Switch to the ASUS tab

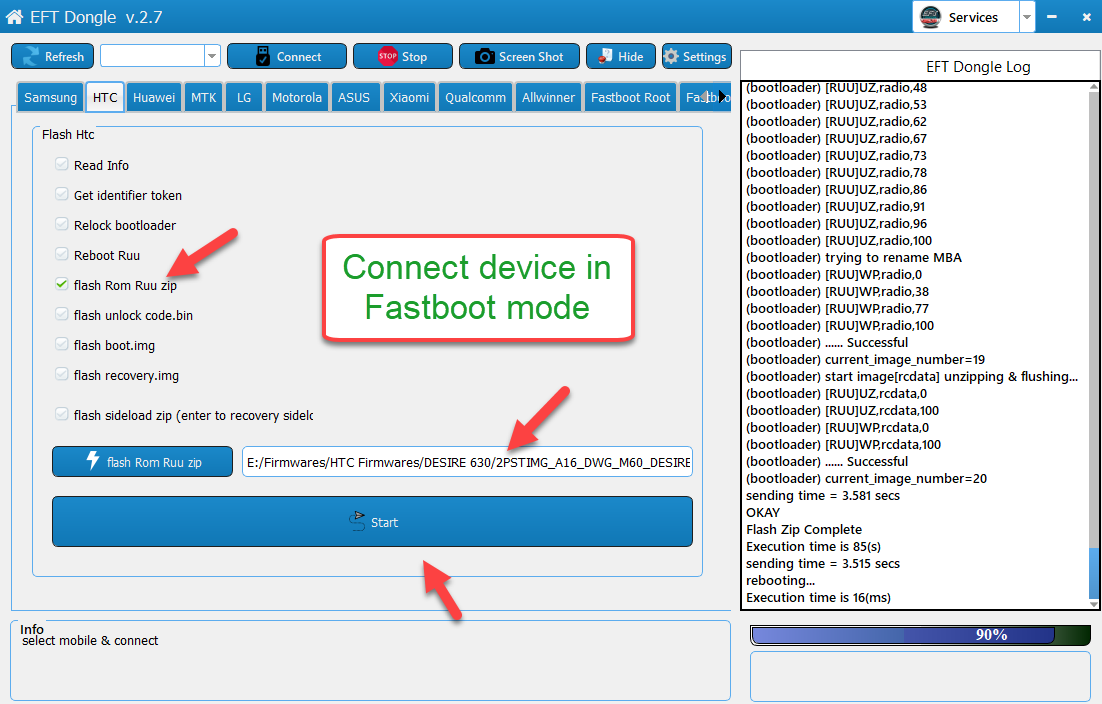pos(354,98)
